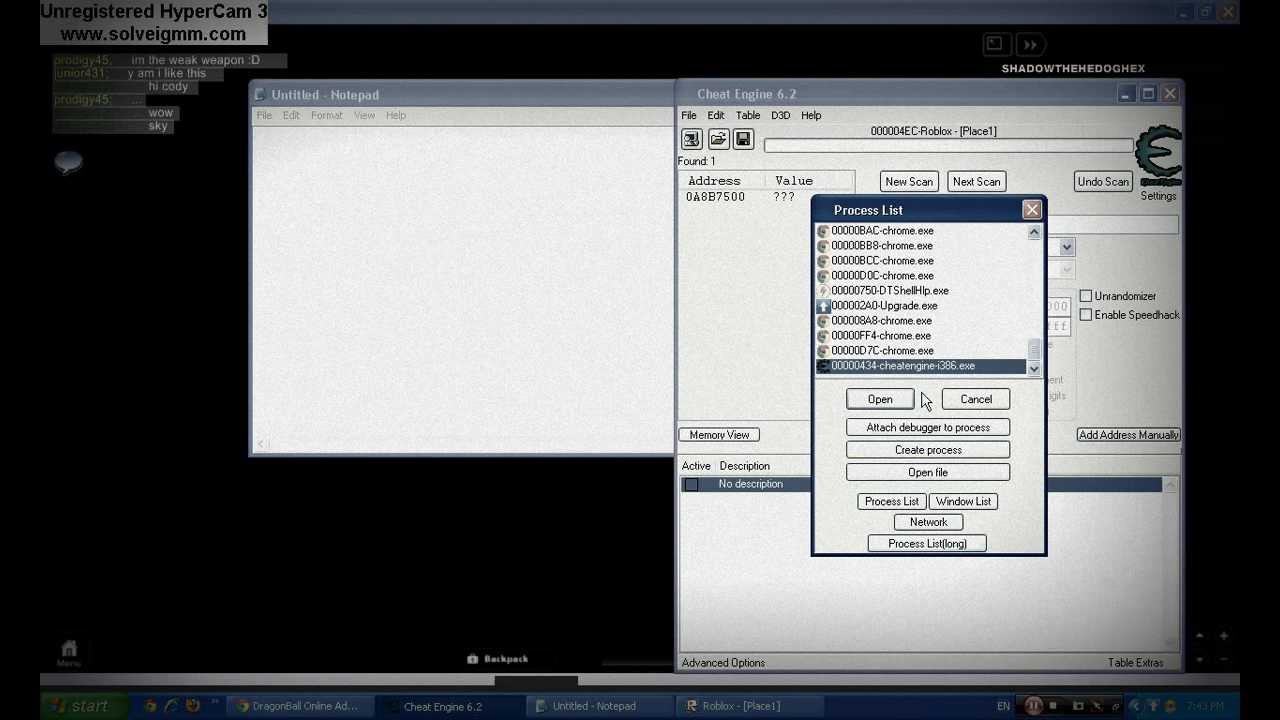Click Attach debugger to process
Screen dimensions: 1280x720
point(928,428)
